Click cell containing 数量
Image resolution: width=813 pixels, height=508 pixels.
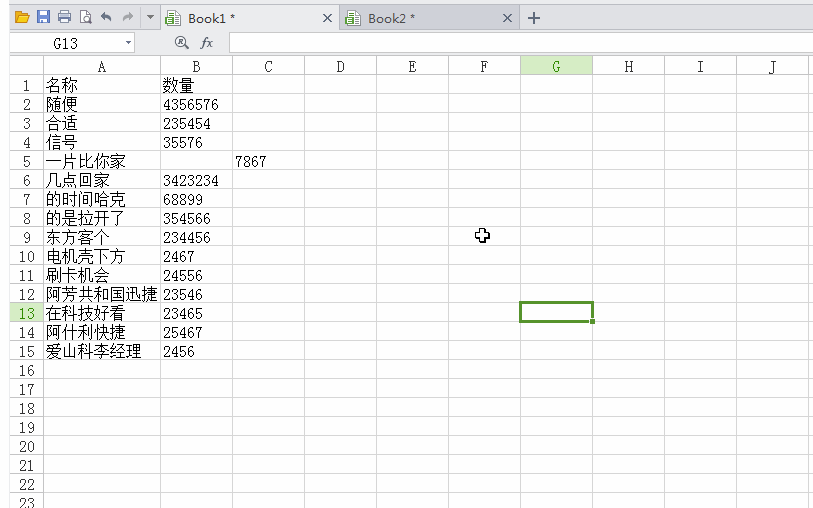click(197, 85)
